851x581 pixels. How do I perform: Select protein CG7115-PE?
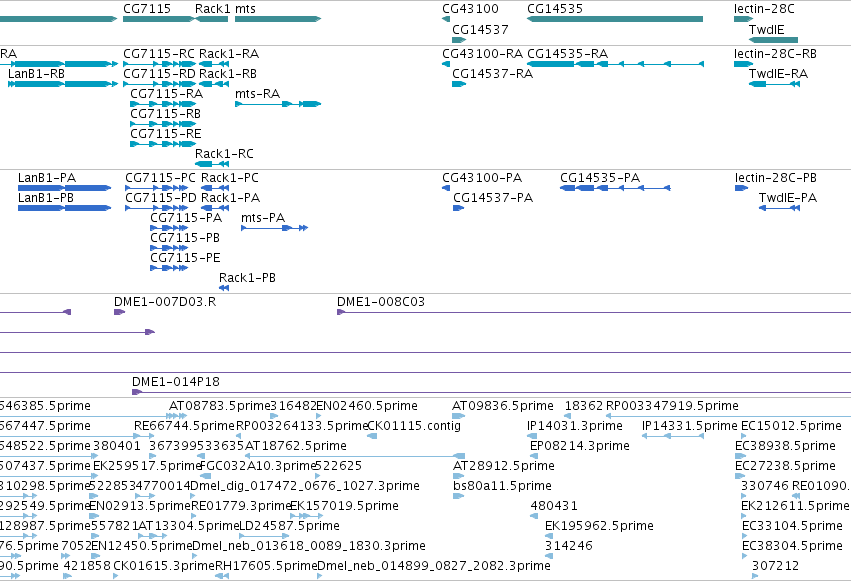(x=185, y=258)
